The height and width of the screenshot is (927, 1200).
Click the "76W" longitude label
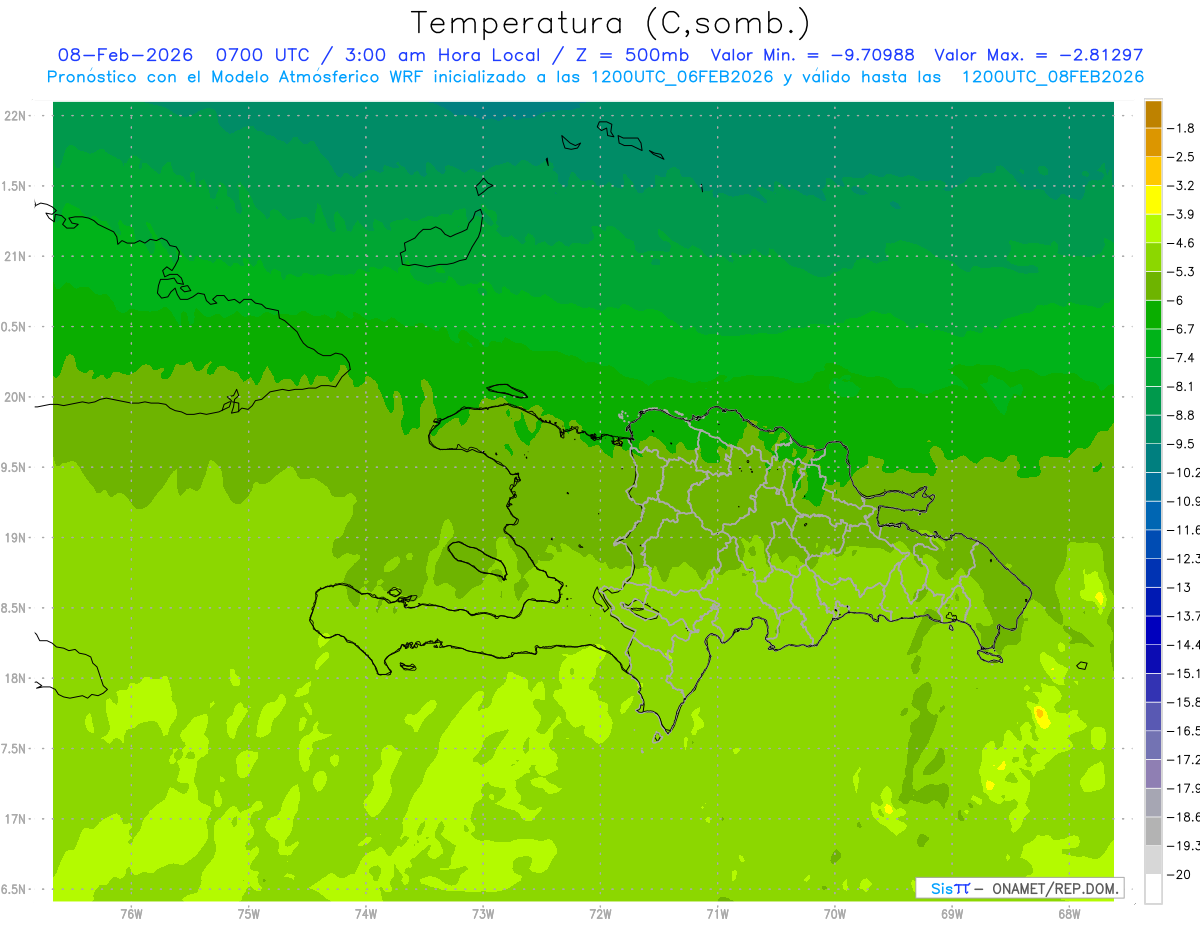tap(131, 914)
